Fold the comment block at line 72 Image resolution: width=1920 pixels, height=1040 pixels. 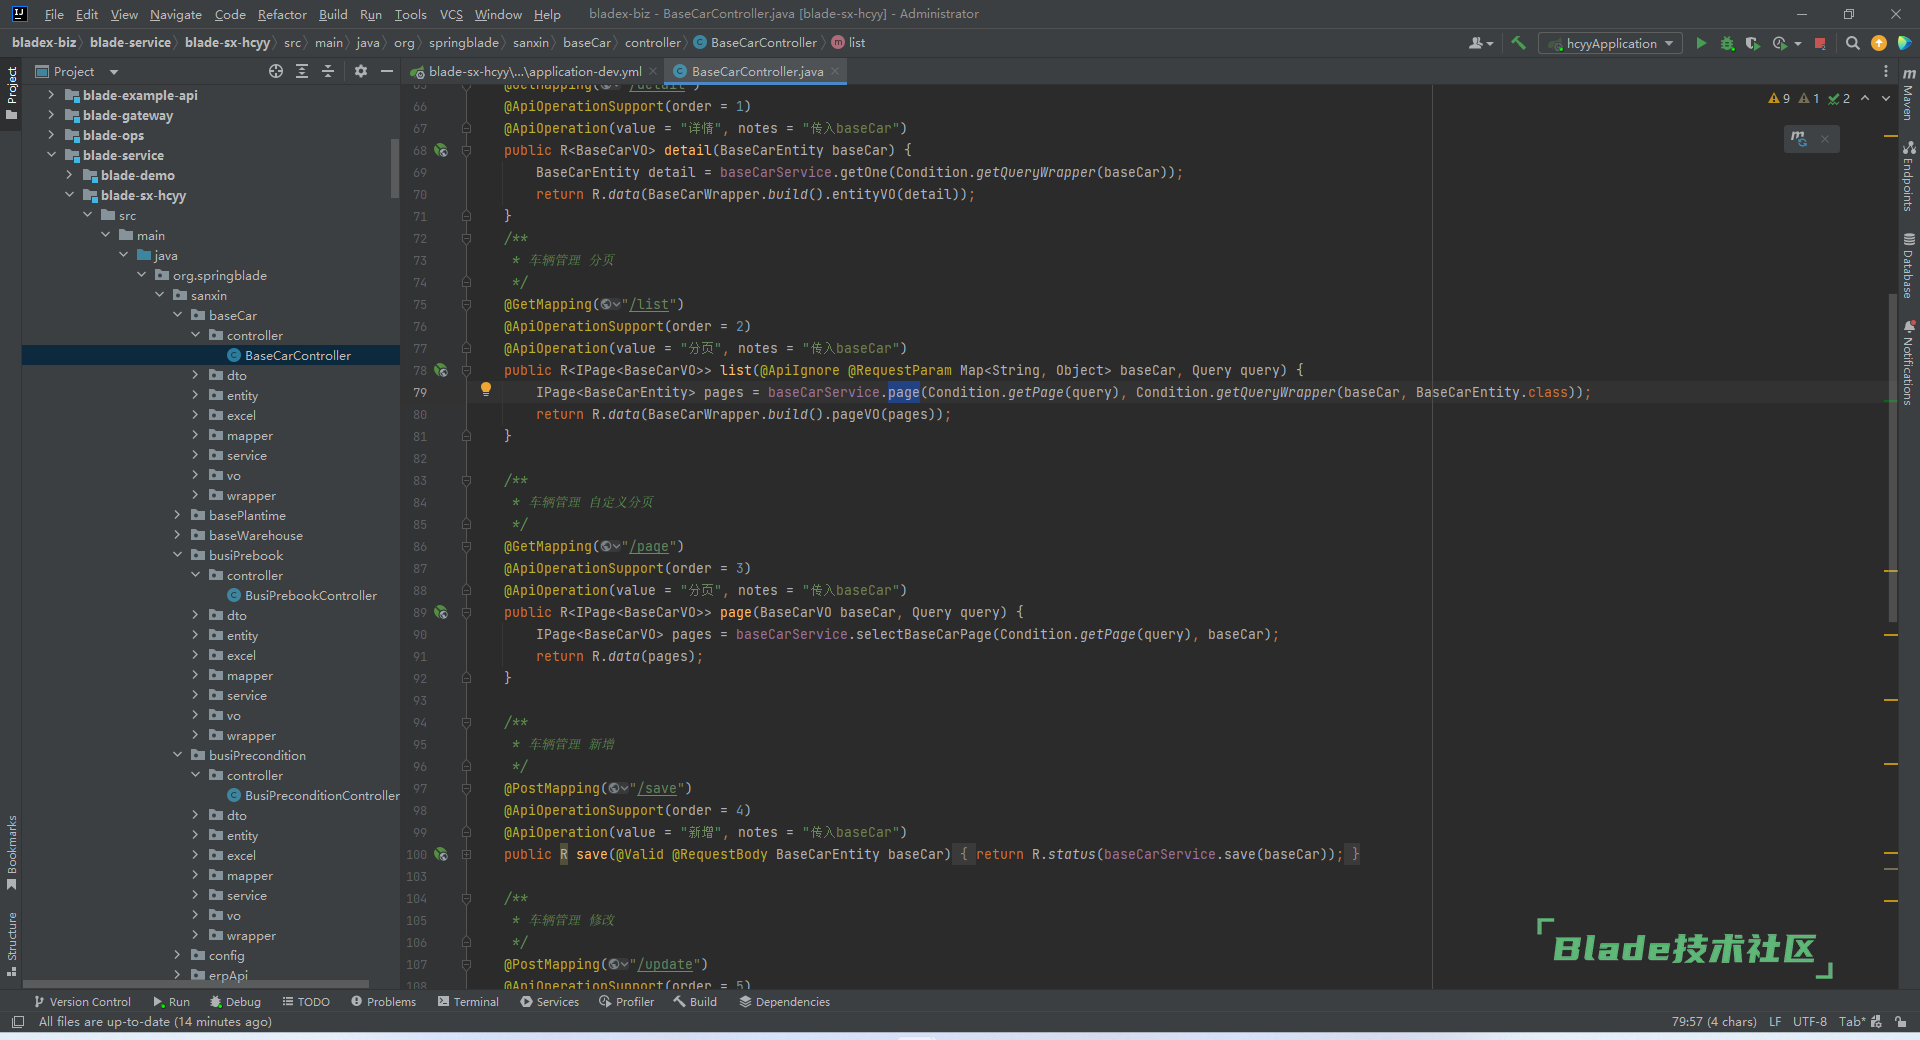tap(466, 239)
